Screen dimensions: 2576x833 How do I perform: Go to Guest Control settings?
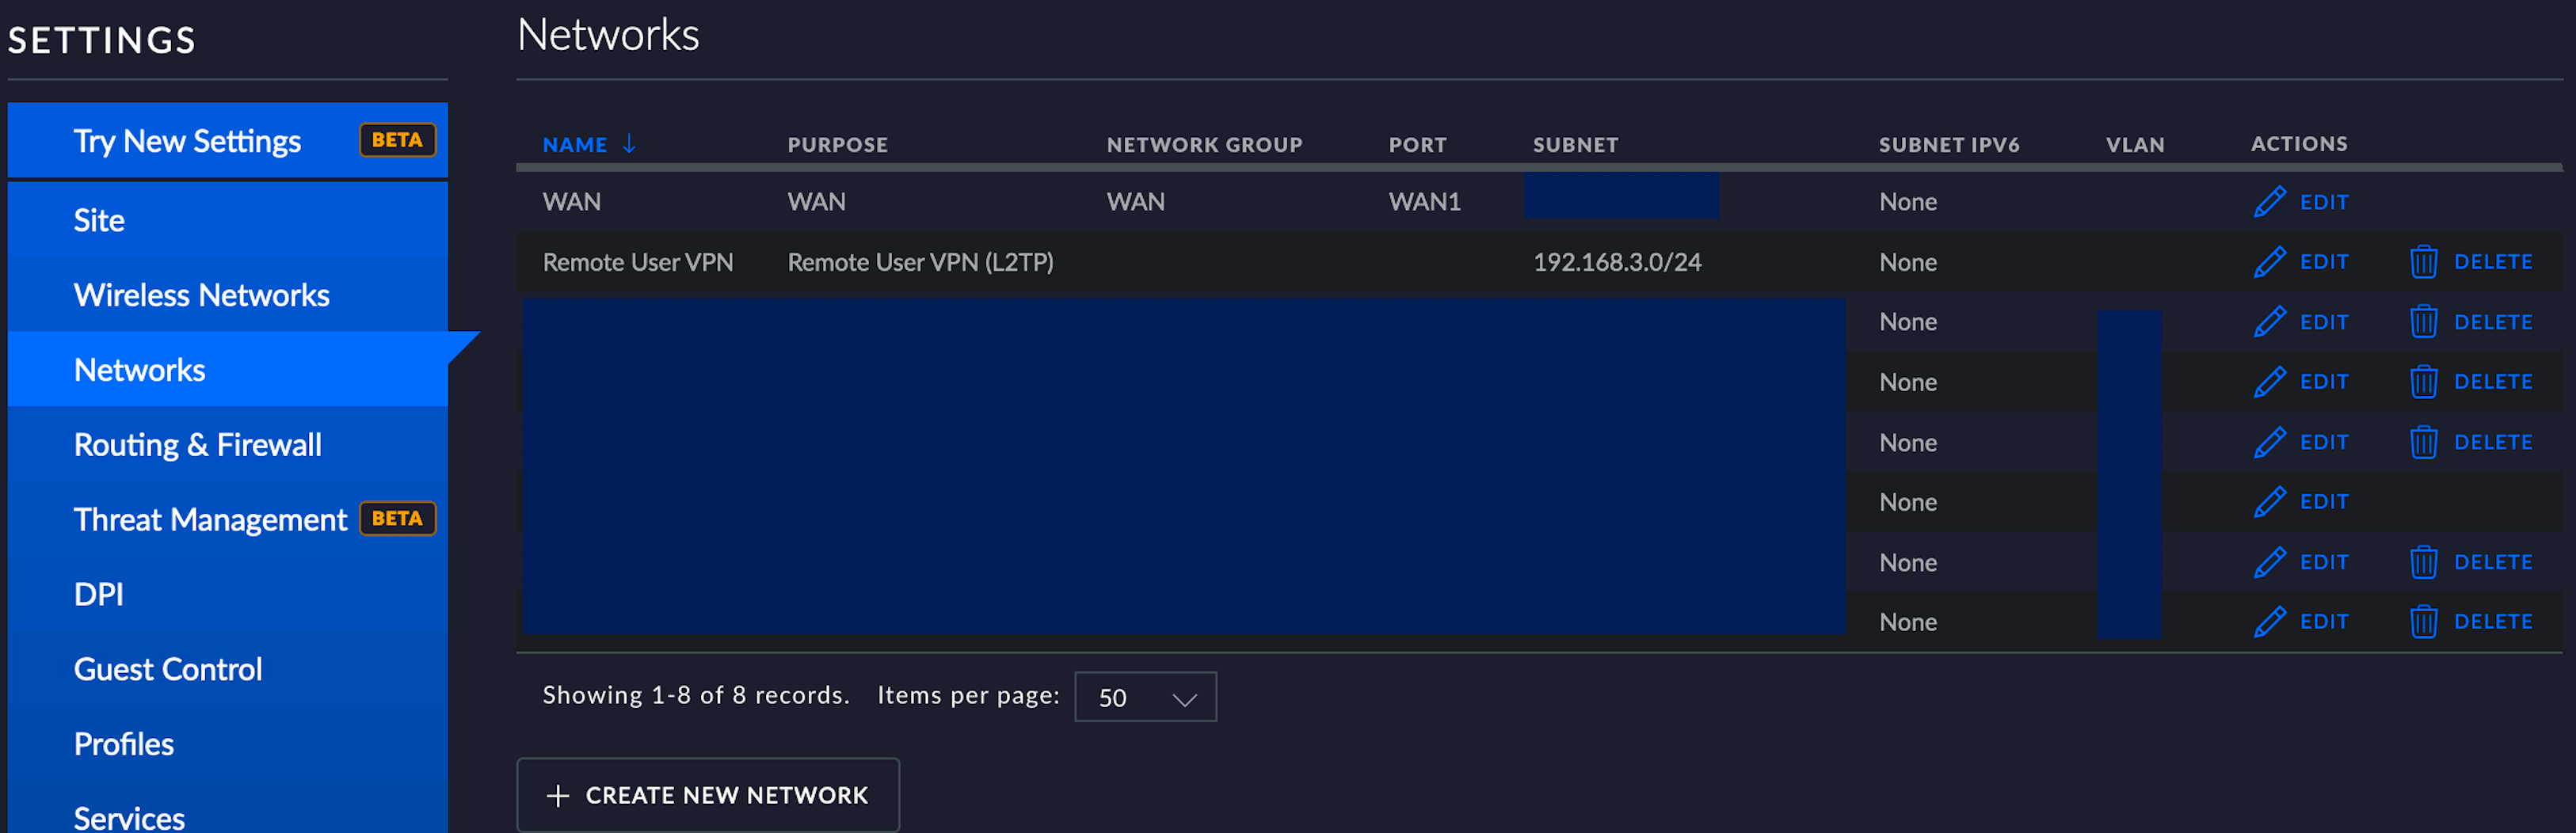pos(167,668)
